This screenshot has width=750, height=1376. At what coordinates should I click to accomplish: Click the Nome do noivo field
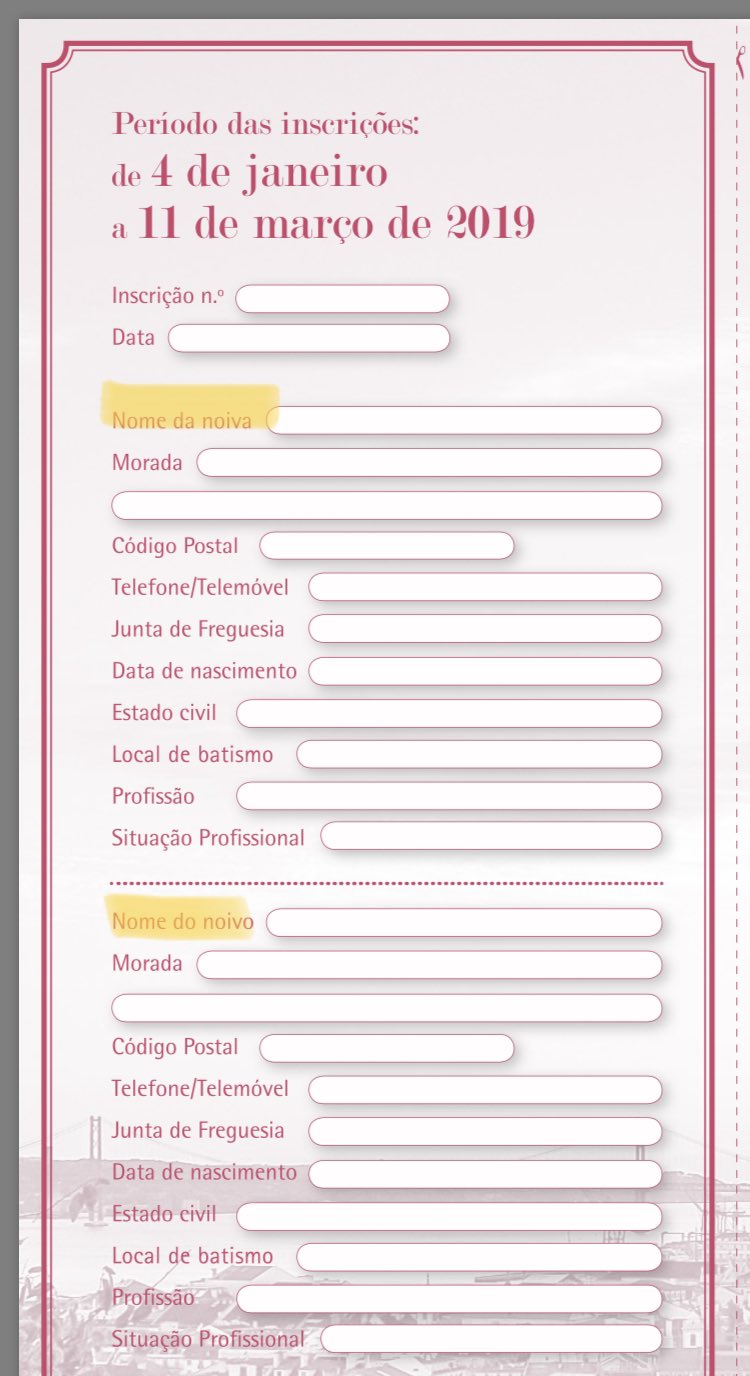click(x=464, y=922)
